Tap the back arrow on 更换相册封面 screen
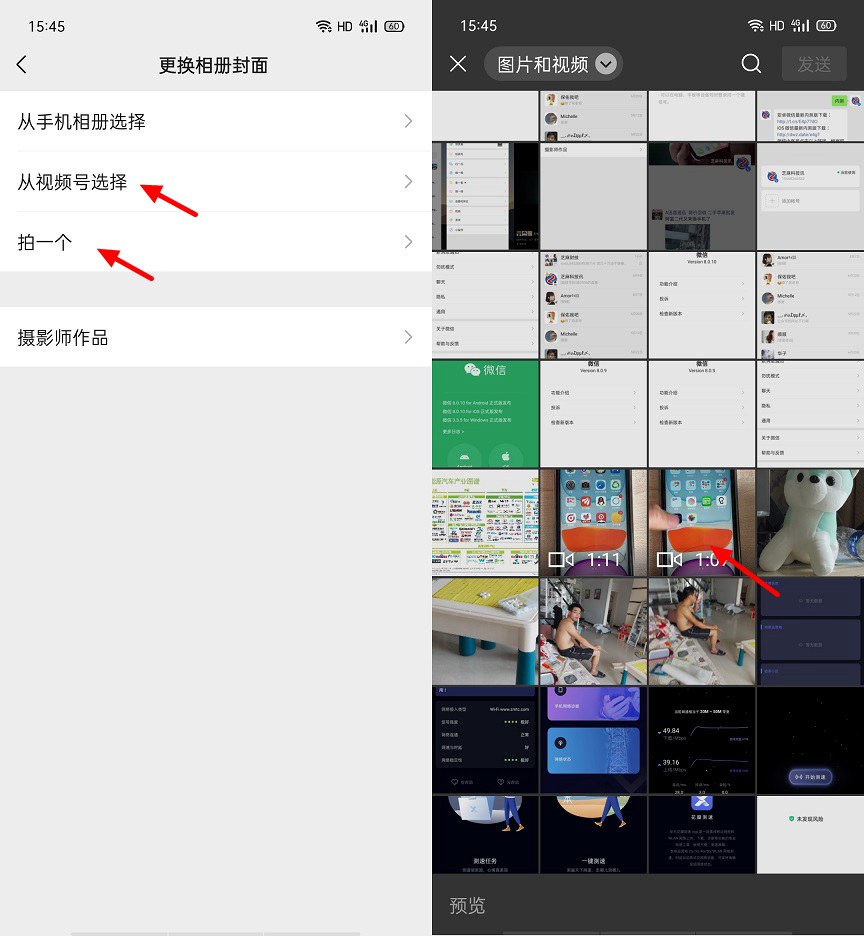Image resolution: width=864 pixels, height=936 pixels. (x=21, y=64)
